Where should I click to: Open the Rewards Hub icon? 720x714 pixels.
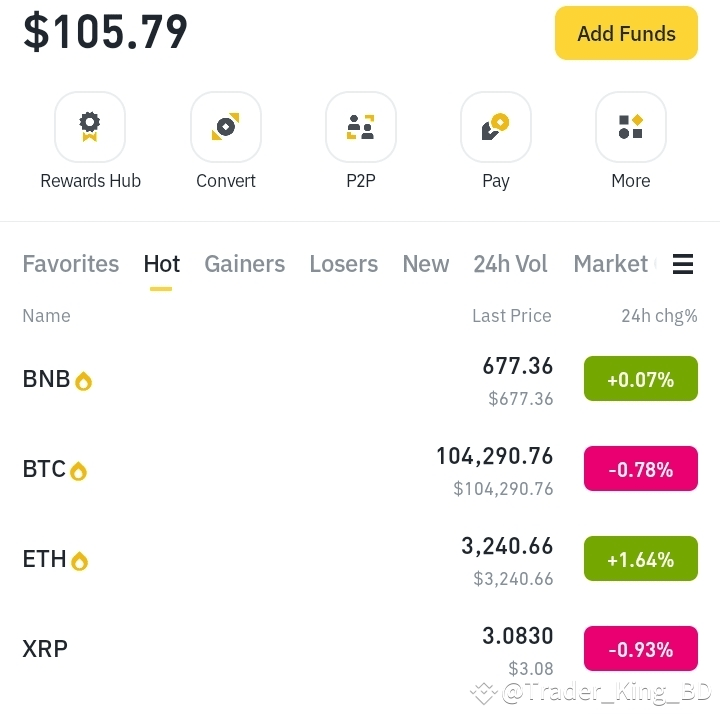tap(90, 127)
